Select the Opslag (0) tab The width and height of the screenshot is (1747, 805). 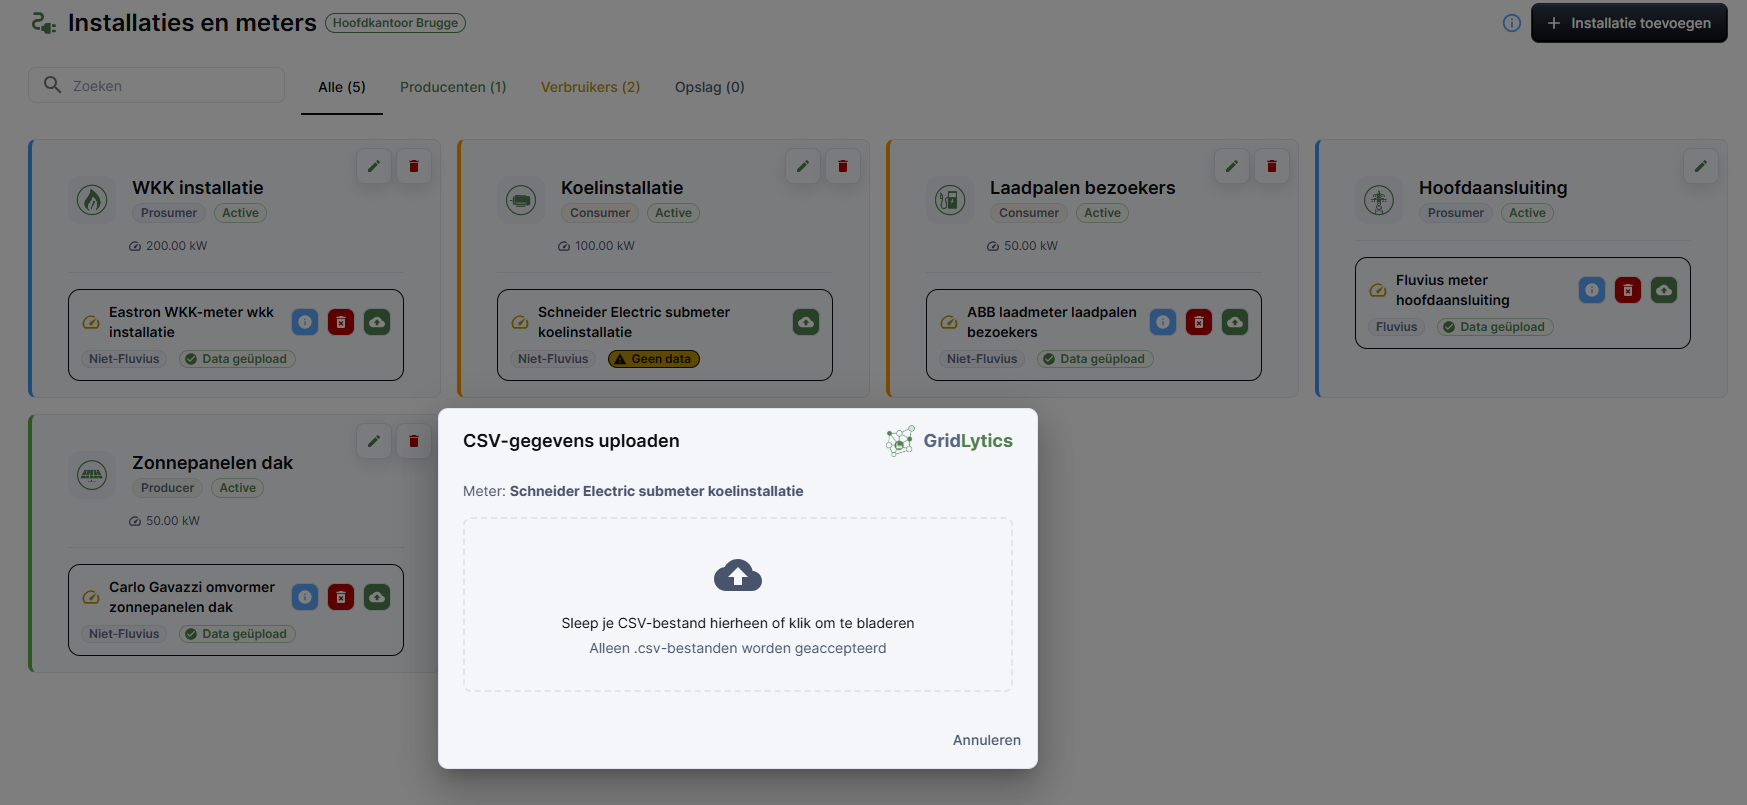(x=710, y=87)
